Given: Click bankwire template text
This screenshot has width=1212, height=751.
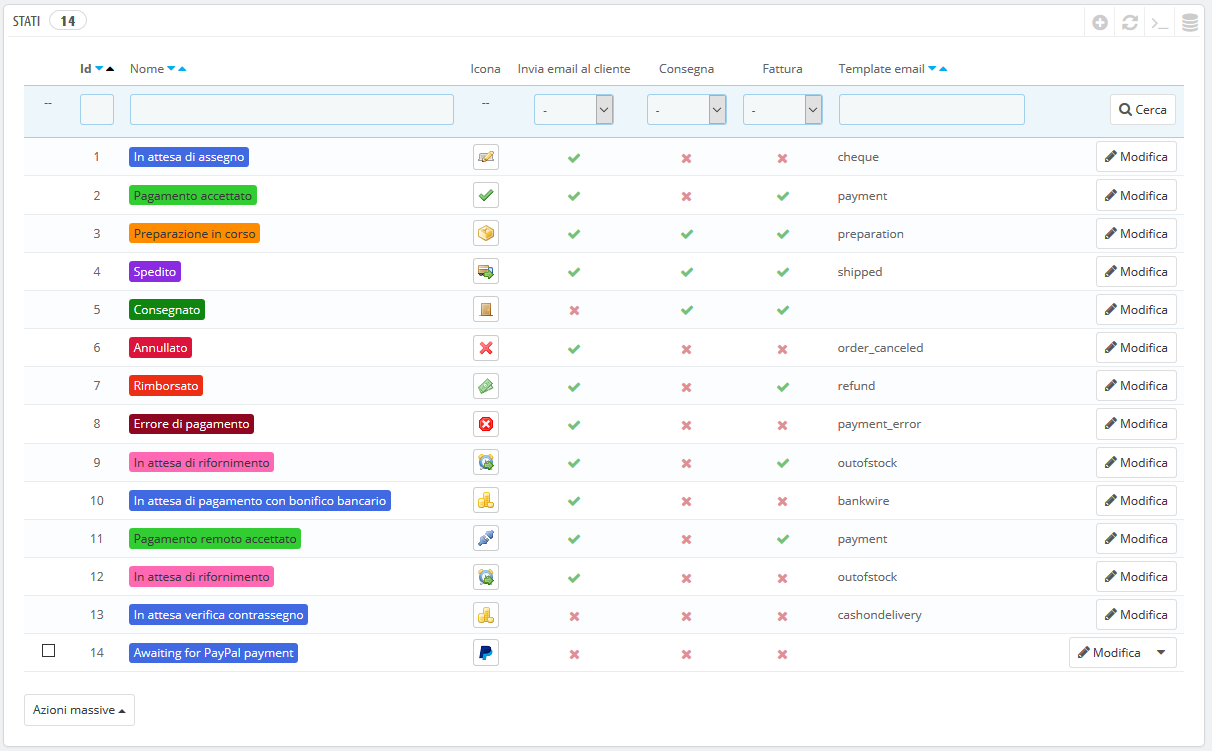Looking at the screenshot, I should (x=863, y=500).
